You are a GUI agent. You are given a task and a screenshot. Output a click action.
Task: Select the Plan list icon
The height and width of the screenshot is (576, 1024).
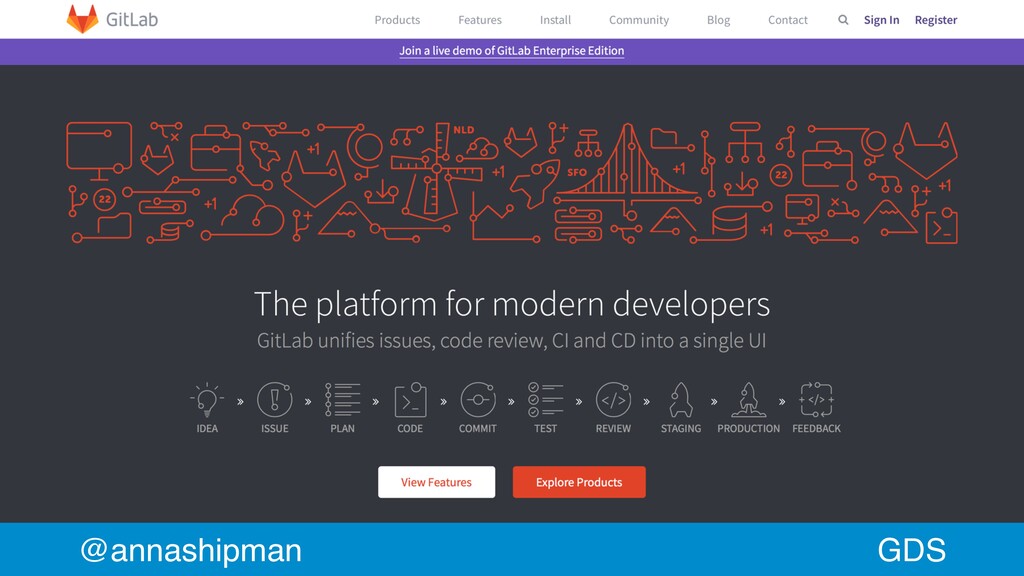[343, 400]
